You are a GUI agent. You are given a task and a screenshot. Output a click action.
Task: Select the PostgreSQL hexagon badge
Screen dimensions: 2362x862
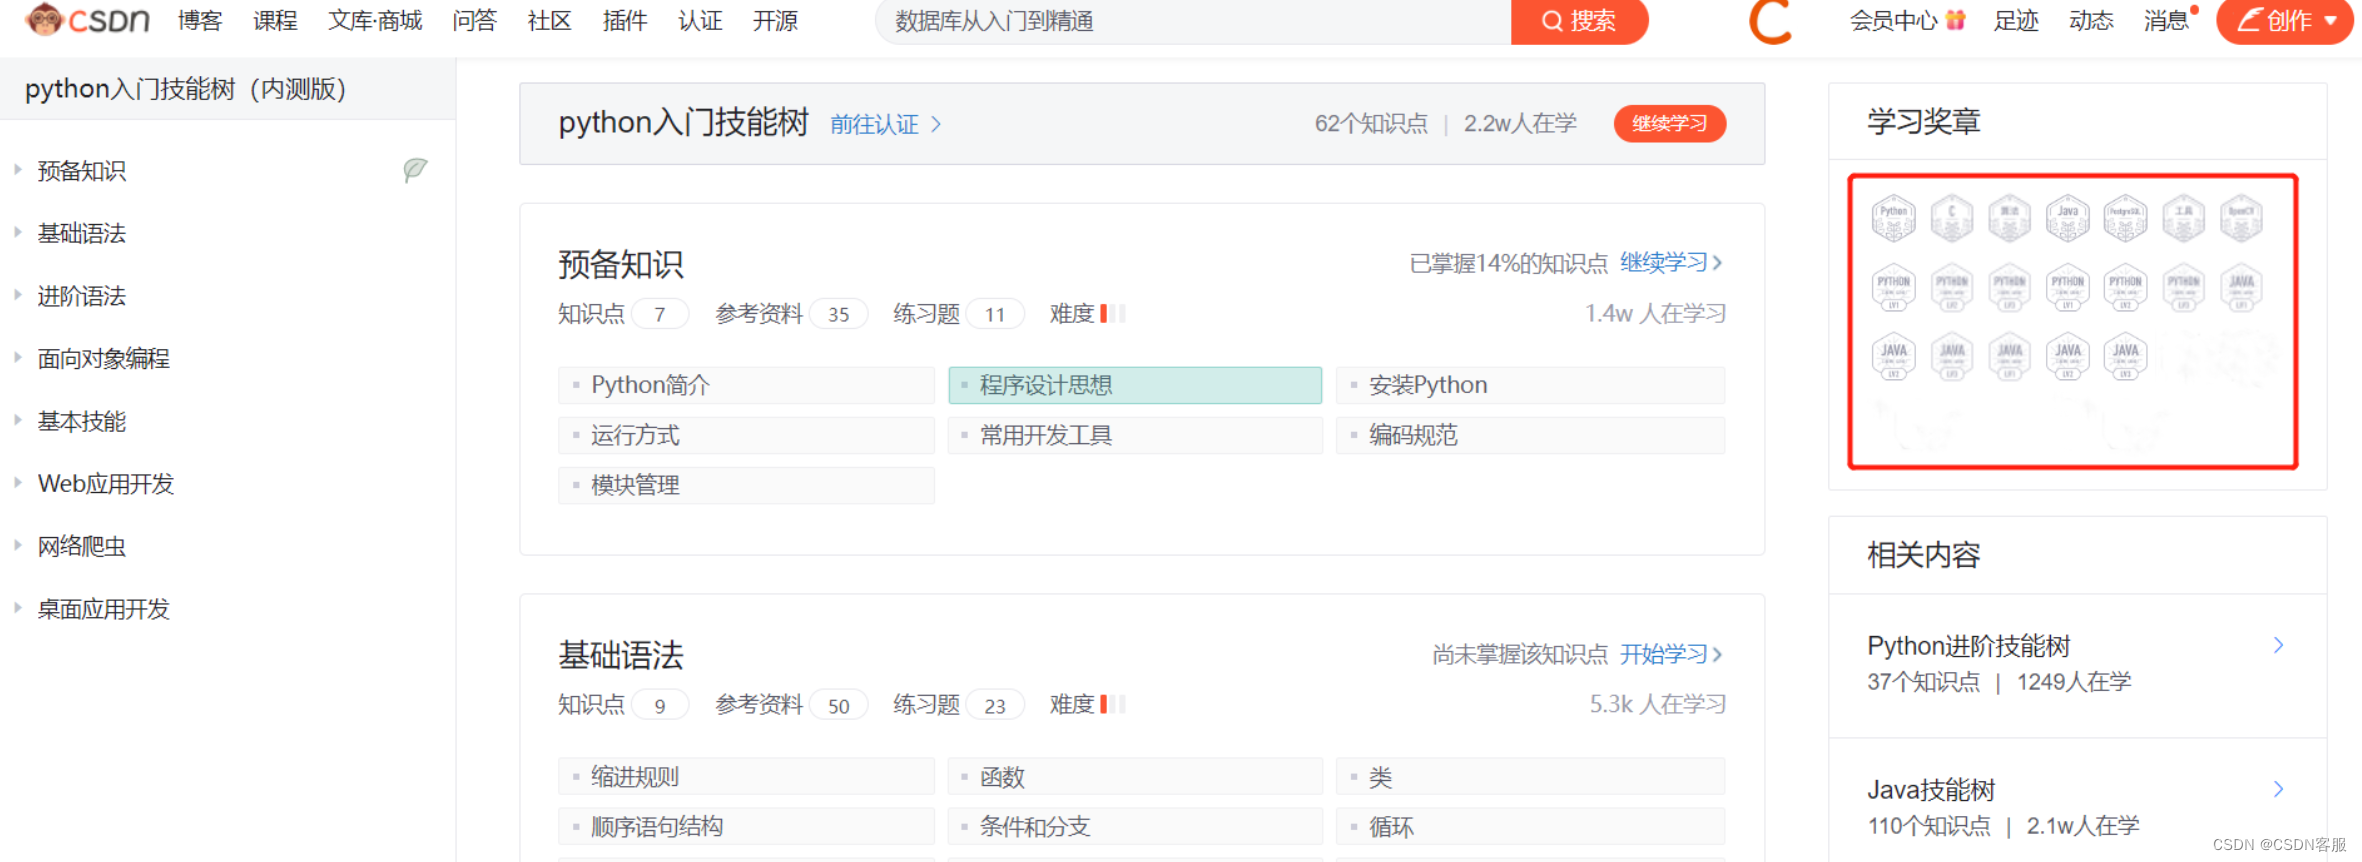click(2125, 218)
